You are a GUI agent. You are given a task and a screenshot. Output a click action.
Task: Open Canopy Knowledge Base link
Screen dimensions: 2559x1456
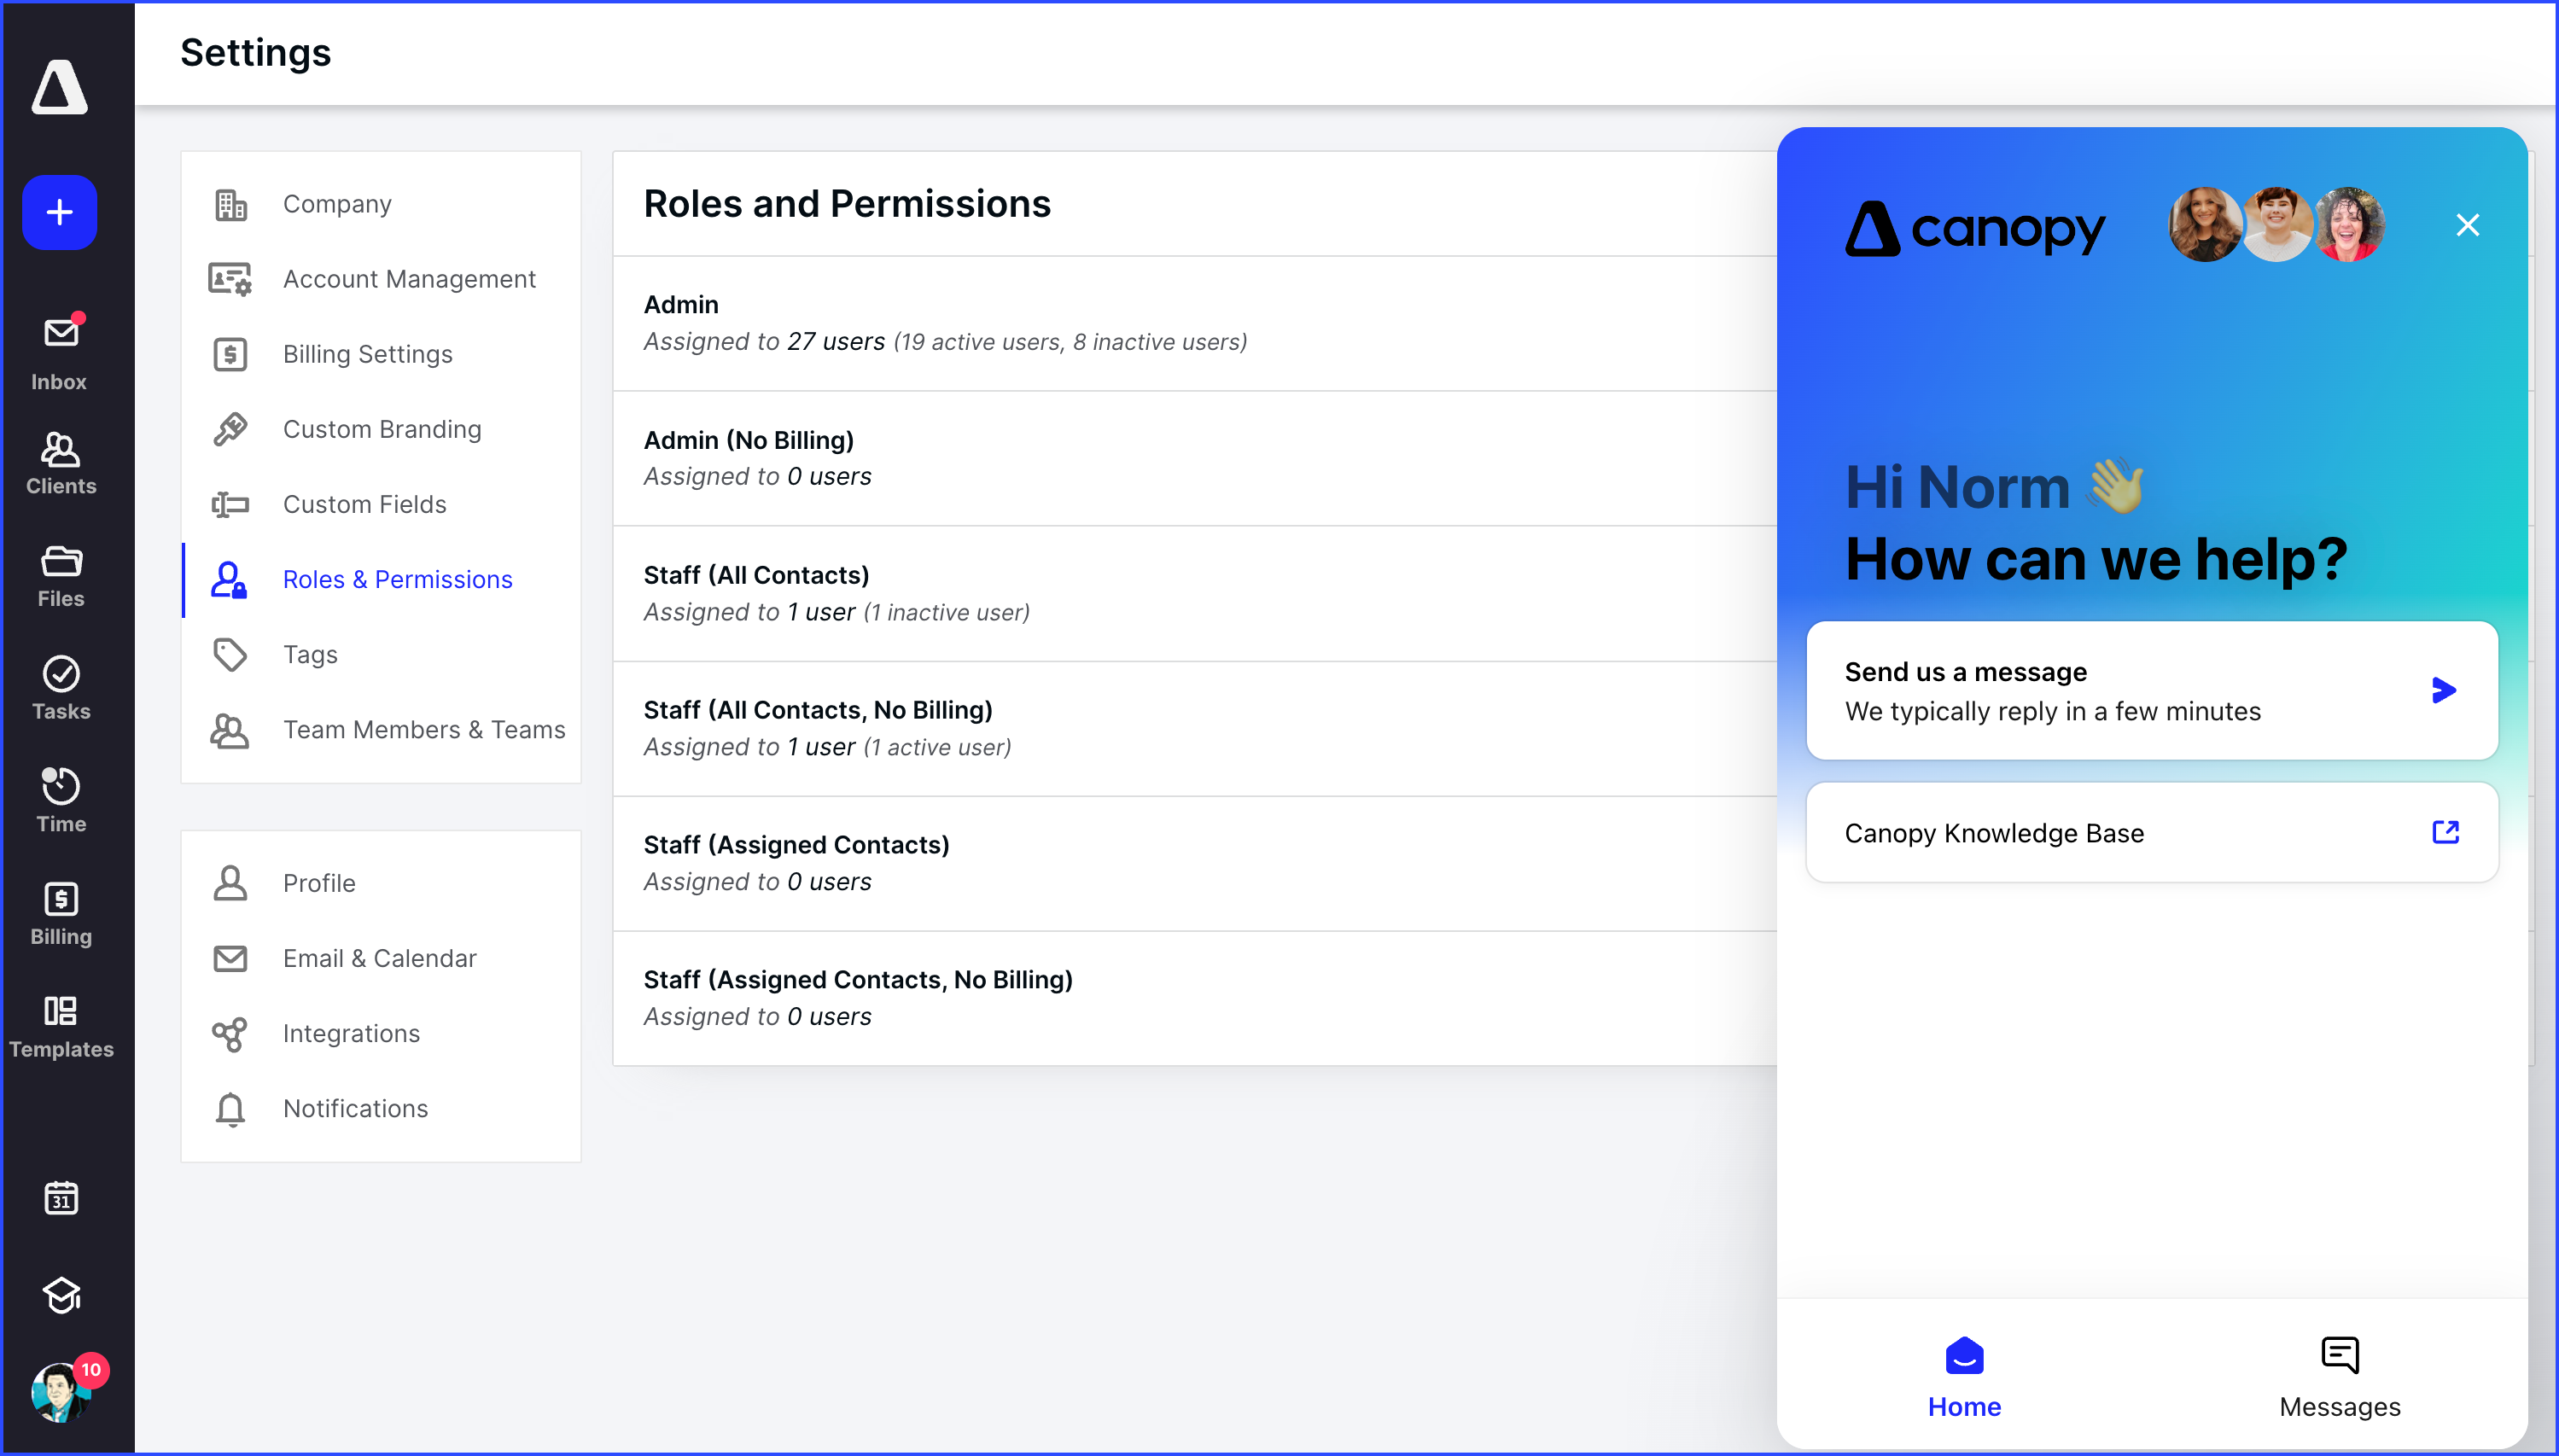tap(2151, 832)
